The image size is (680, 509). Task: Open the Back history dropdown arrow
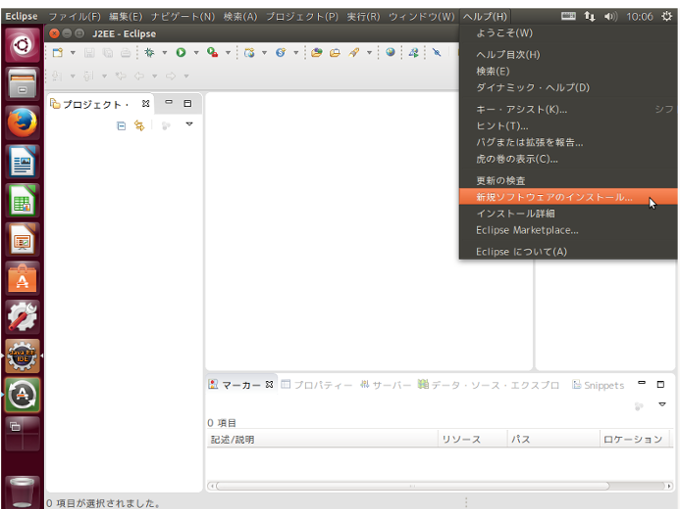pos(154,76)
